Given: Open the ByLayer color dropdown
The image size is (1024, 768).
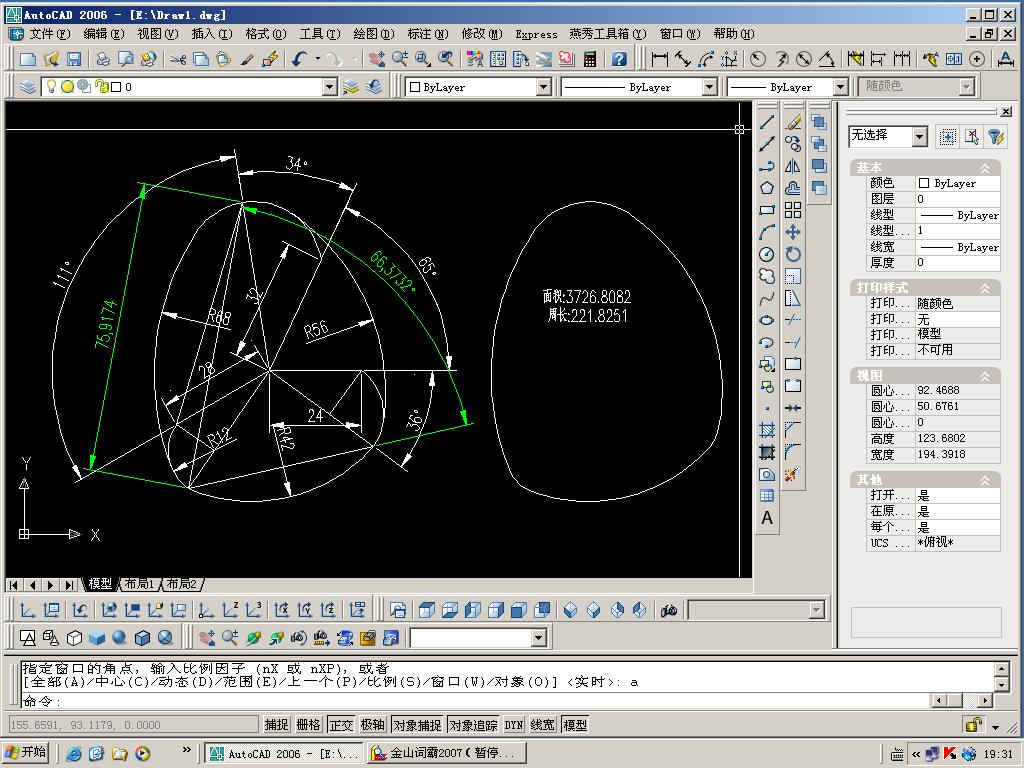Looking at the screenshot, I should coord(543,87).
